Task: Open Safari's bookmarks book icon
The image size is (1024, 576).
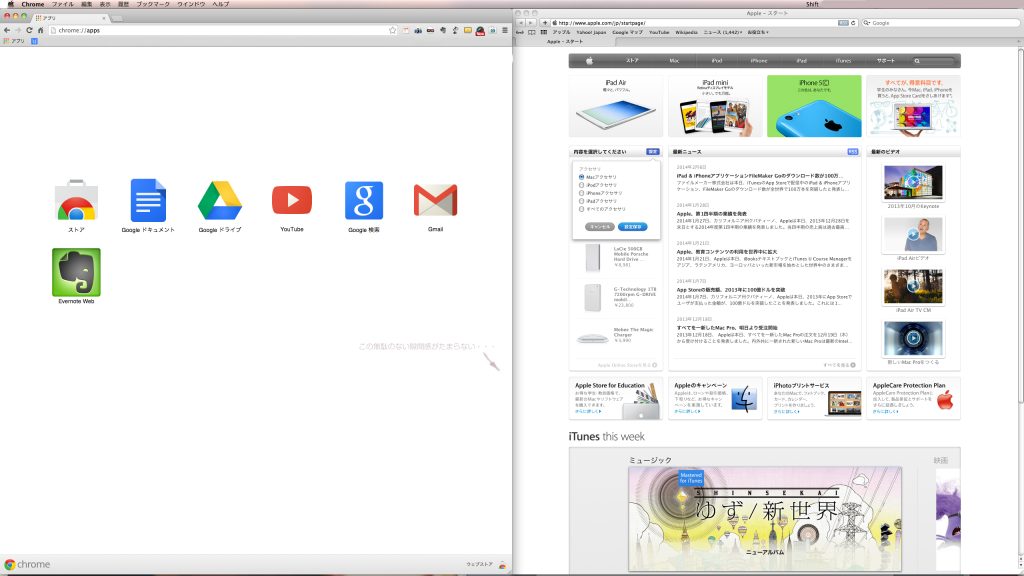Action: pyautogui.click(x=532, y=32)
